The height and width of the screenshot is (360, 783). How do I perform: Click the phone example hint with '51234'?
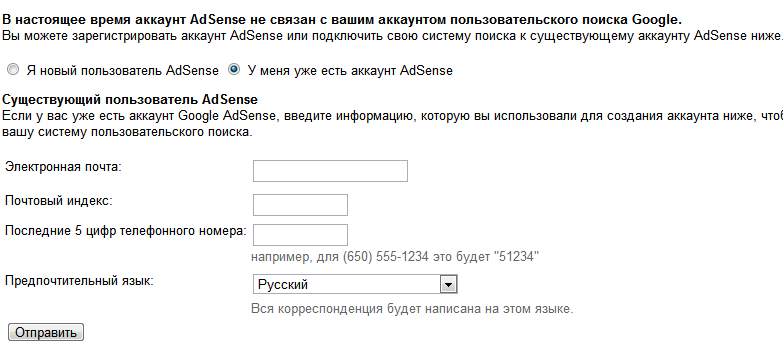[x=395, y=257]
